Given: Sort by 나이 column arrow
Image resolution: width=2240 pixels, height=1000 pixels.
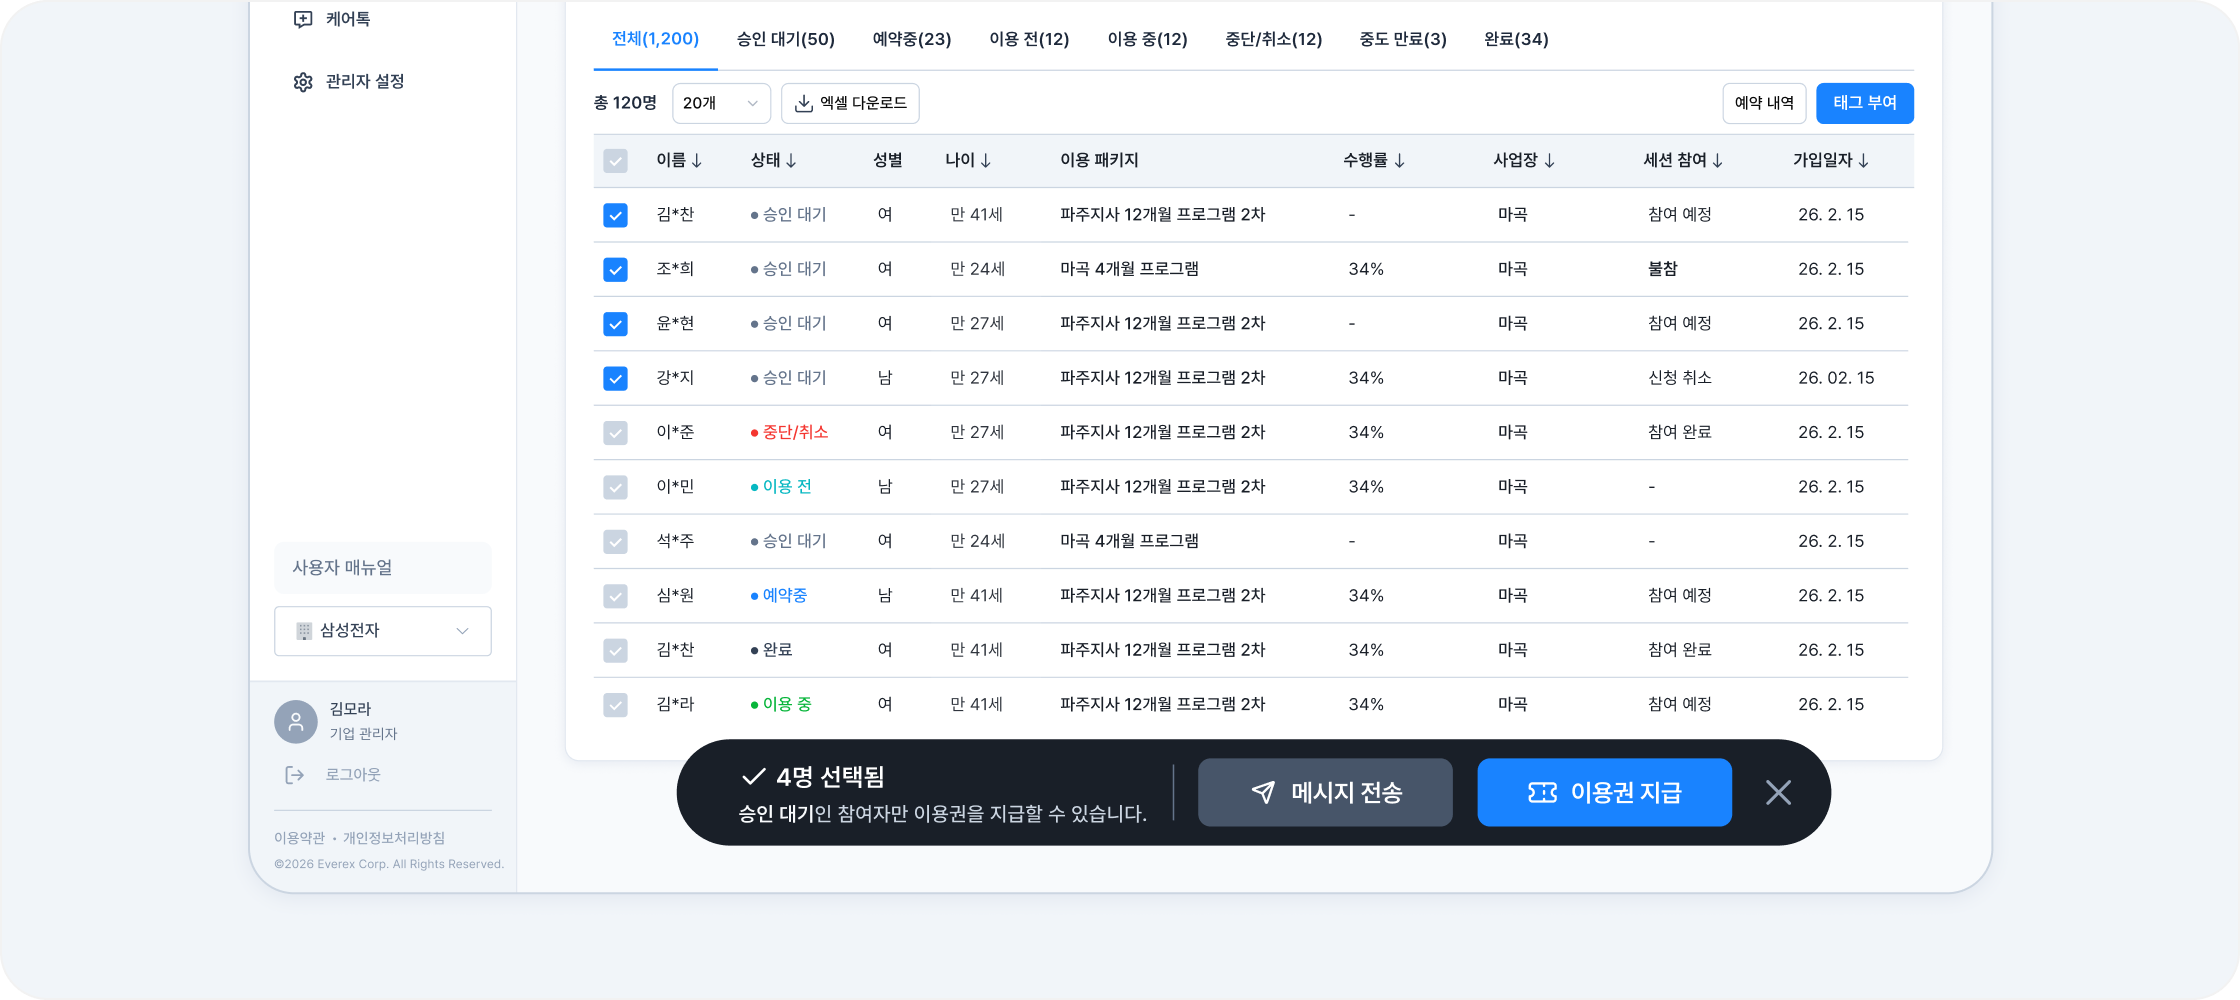Looking at the screenshot, I should pyautogui.click(x=986, y=161).
